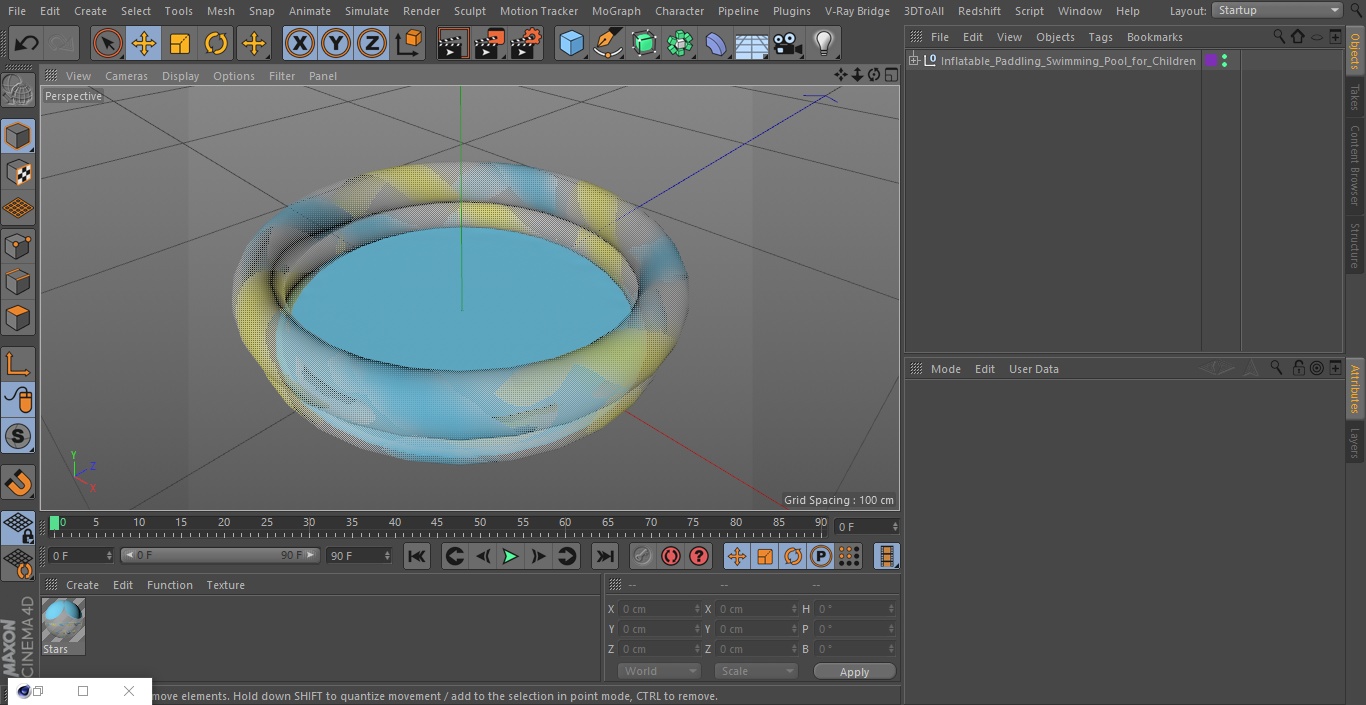
Task: Open the viewport Cameras menu
Action: [126, 76]
